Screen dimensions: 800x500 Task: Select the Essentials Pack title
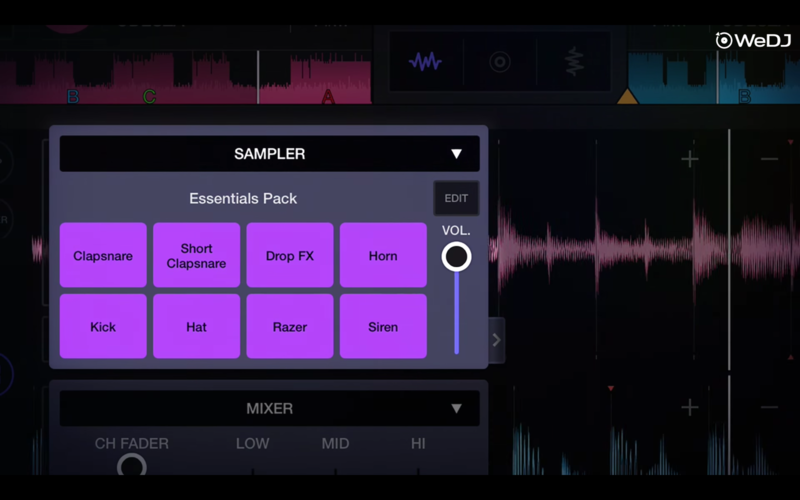[243, 199]
